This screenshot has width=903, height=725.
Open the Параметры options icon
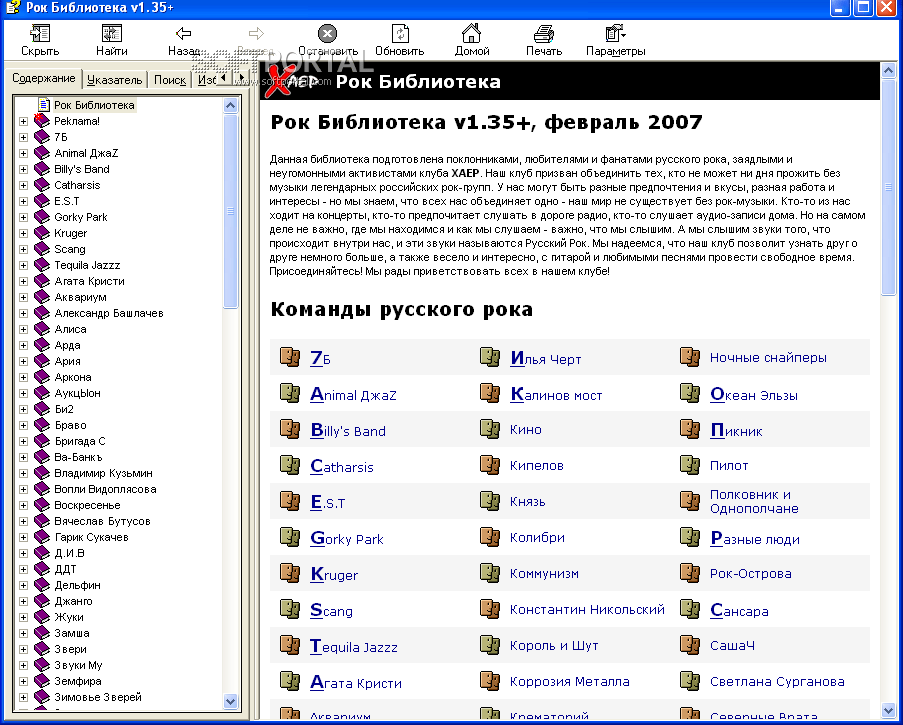coord(615,33)
